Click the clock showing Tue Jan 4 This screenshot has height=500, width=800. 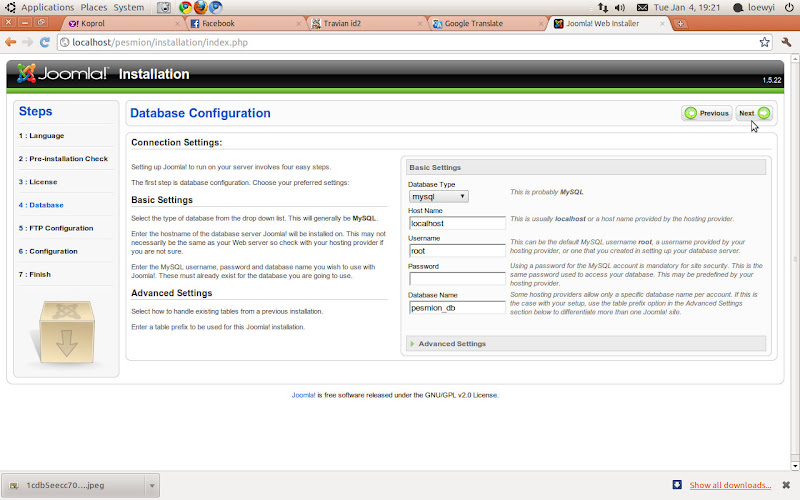[687, 7]
